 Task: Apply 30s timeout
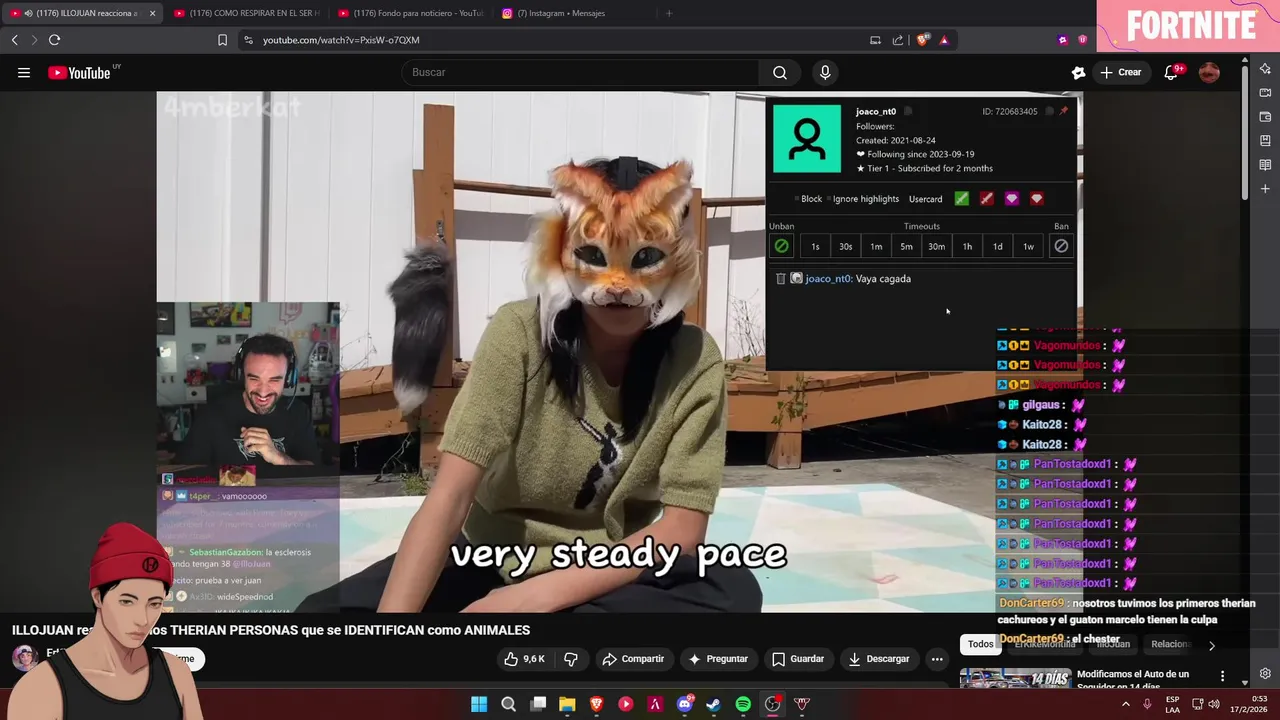click(x=846, y=246)
